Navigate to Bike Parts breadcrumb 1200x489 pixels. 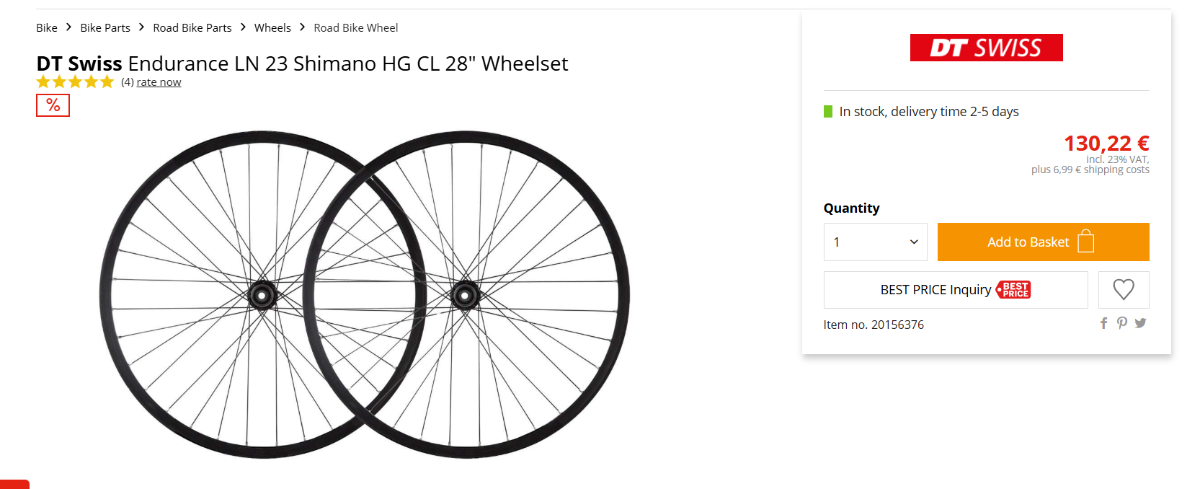tap(105, 27)
